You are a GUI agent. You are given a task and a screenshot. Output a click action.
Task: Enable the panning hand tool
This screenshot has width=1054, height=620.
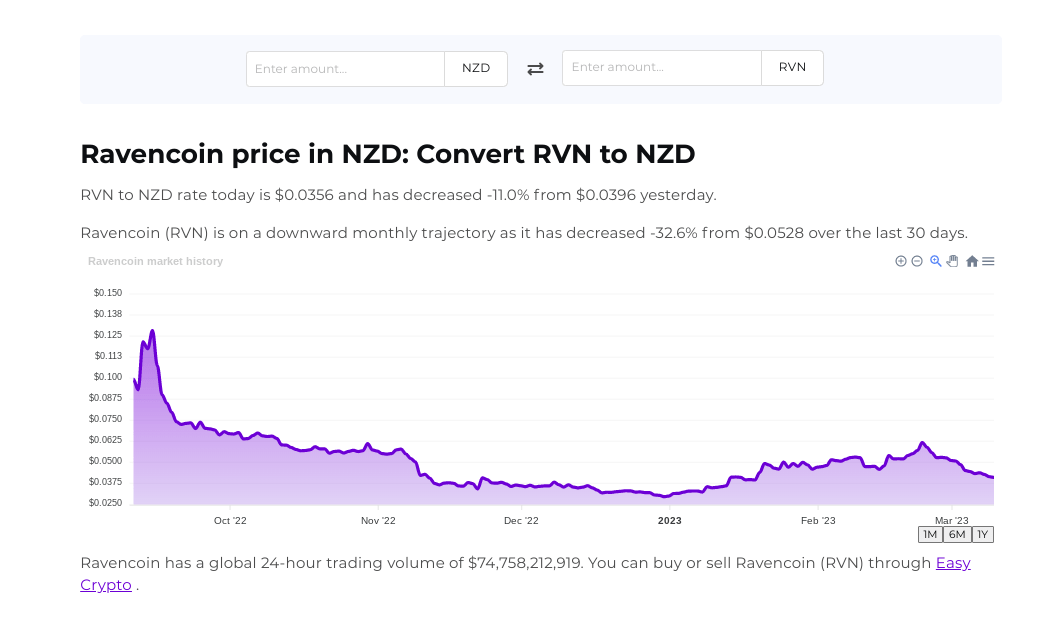pos(953,261)
